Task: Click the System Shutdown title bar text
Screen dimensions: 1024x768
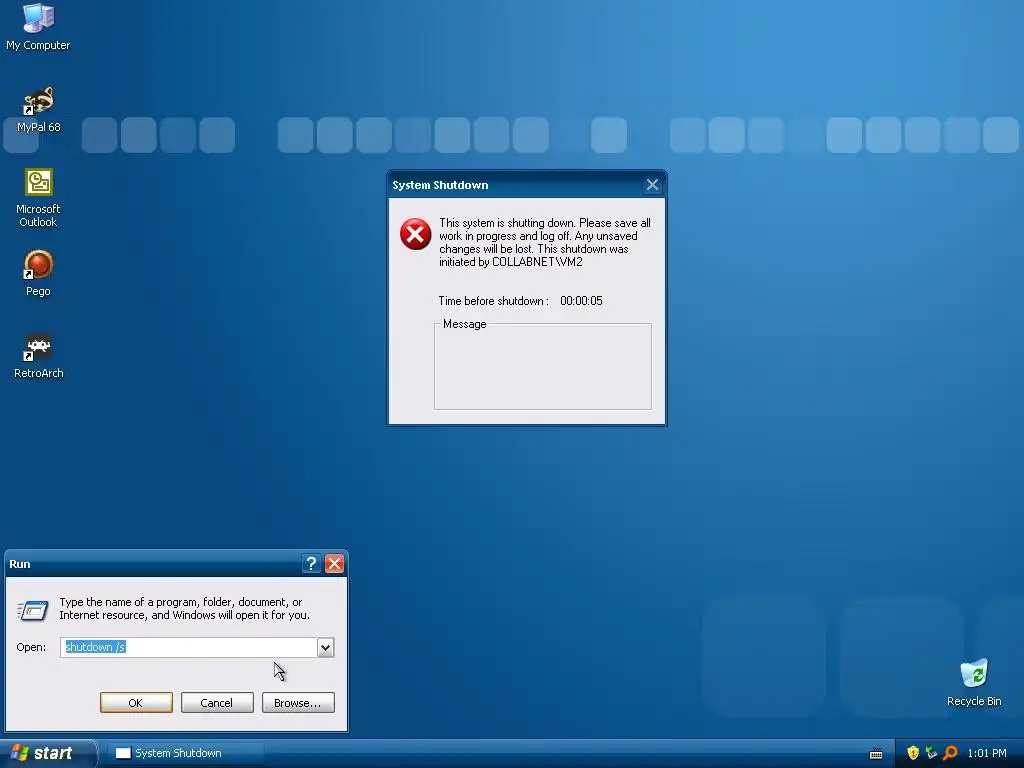Action: pyautogui.click(x=440, y=185)
